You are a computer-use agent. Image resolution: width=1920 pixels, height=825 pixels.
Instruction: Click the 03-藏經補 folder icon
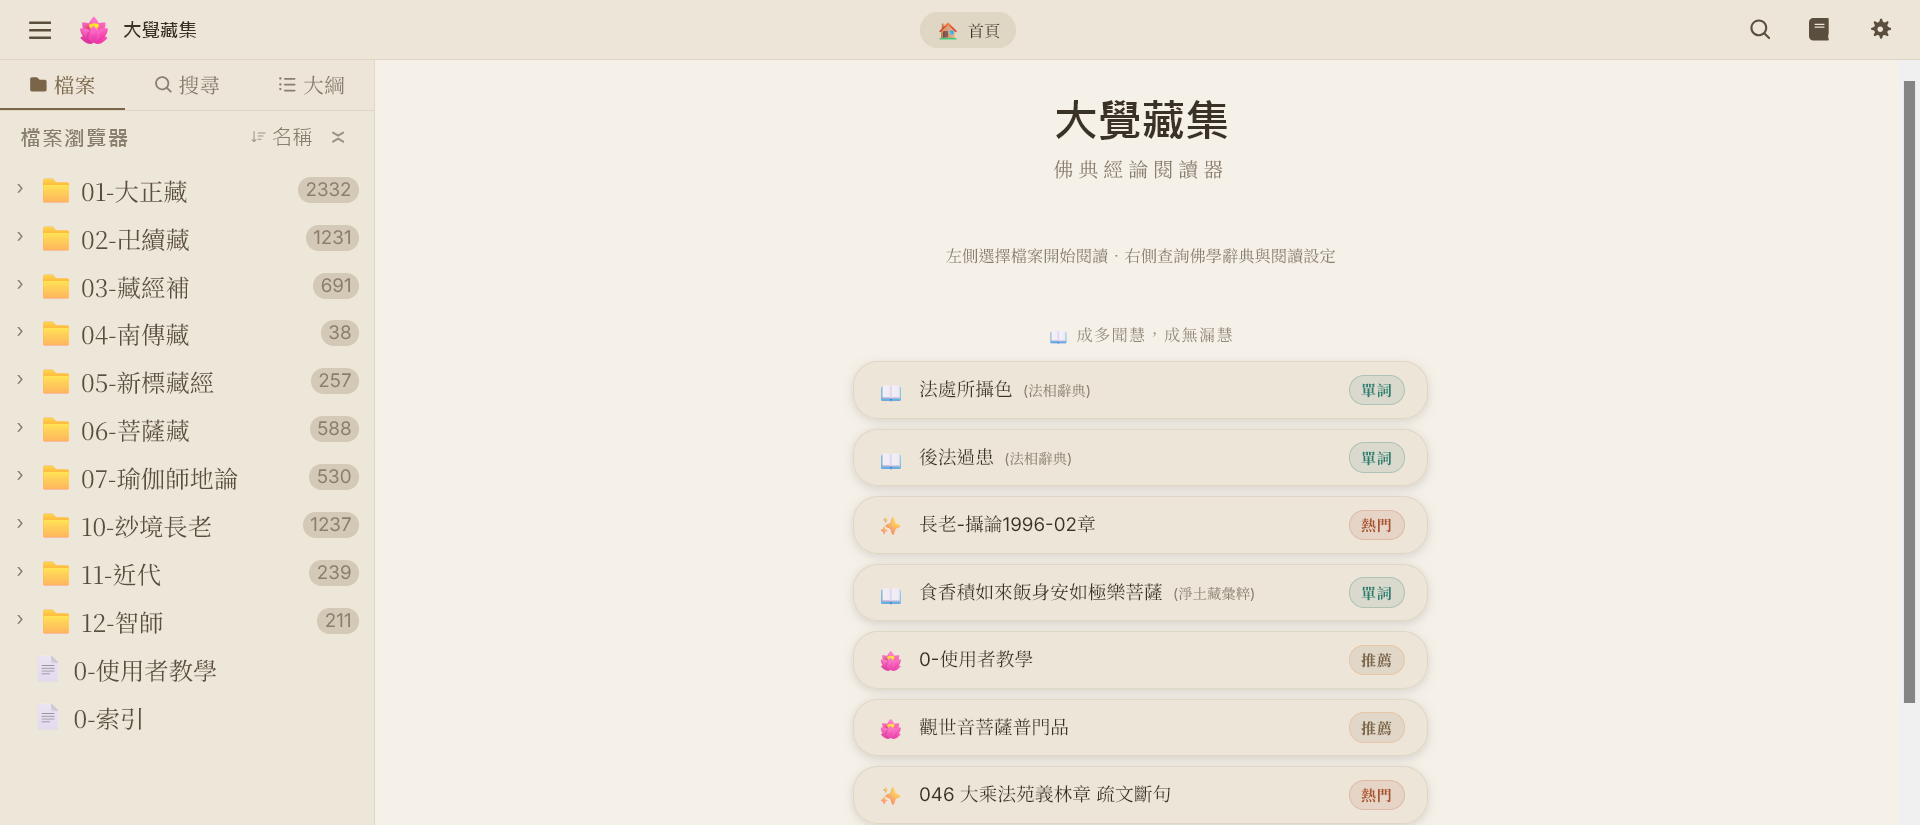[56, 286]
